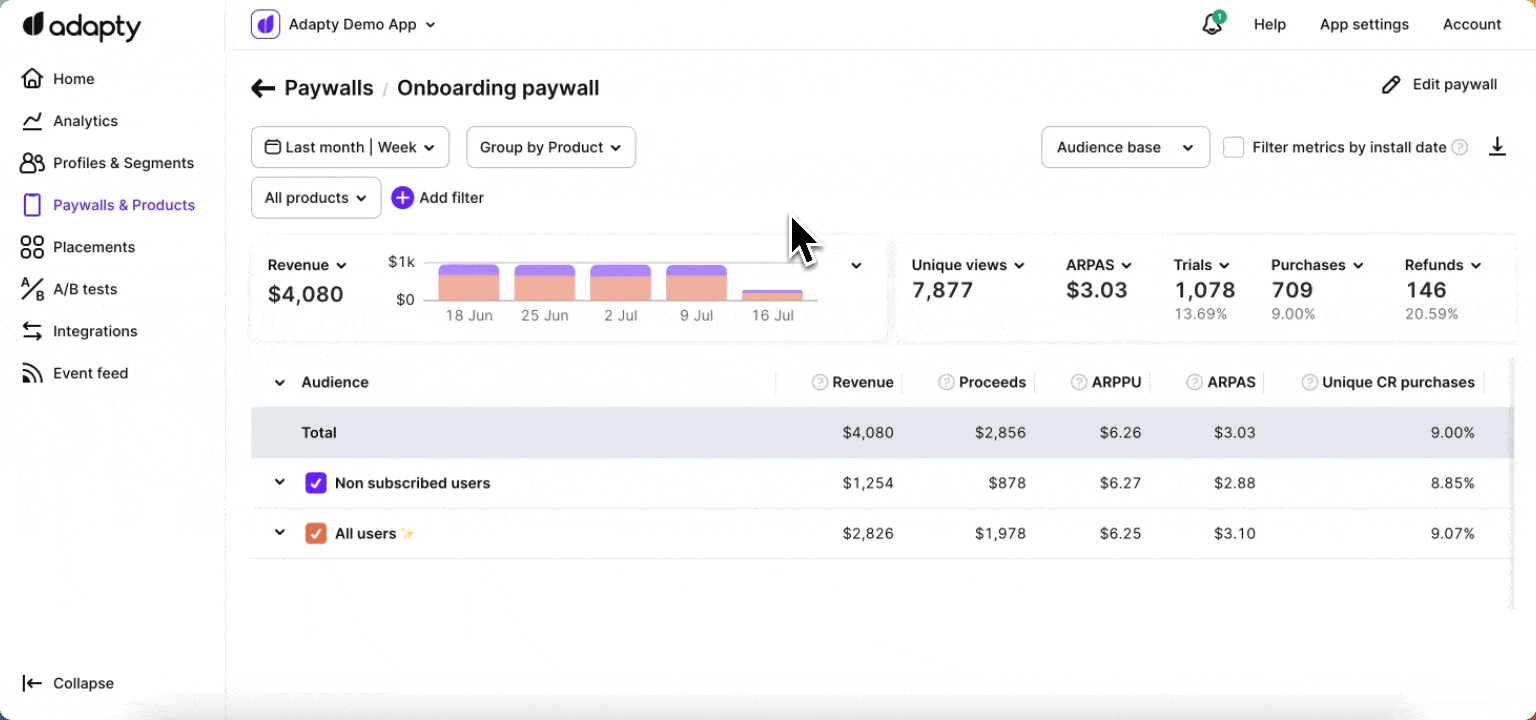
Task: Uncheck the Non subscribed users checkbox
Action: click(316, 483)
